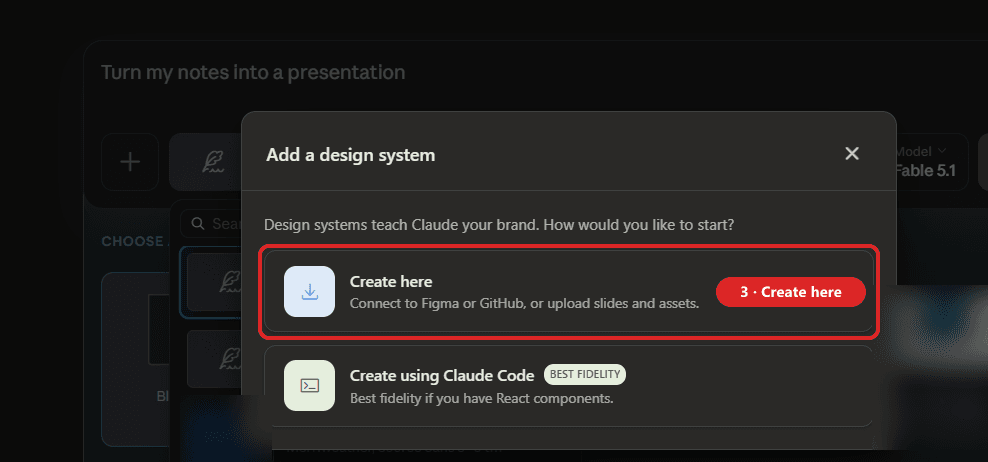Choose Create using Claude Code option
The width and height of the screenshot is (988, 462).
pyautogui.click(x=569, y=386)
